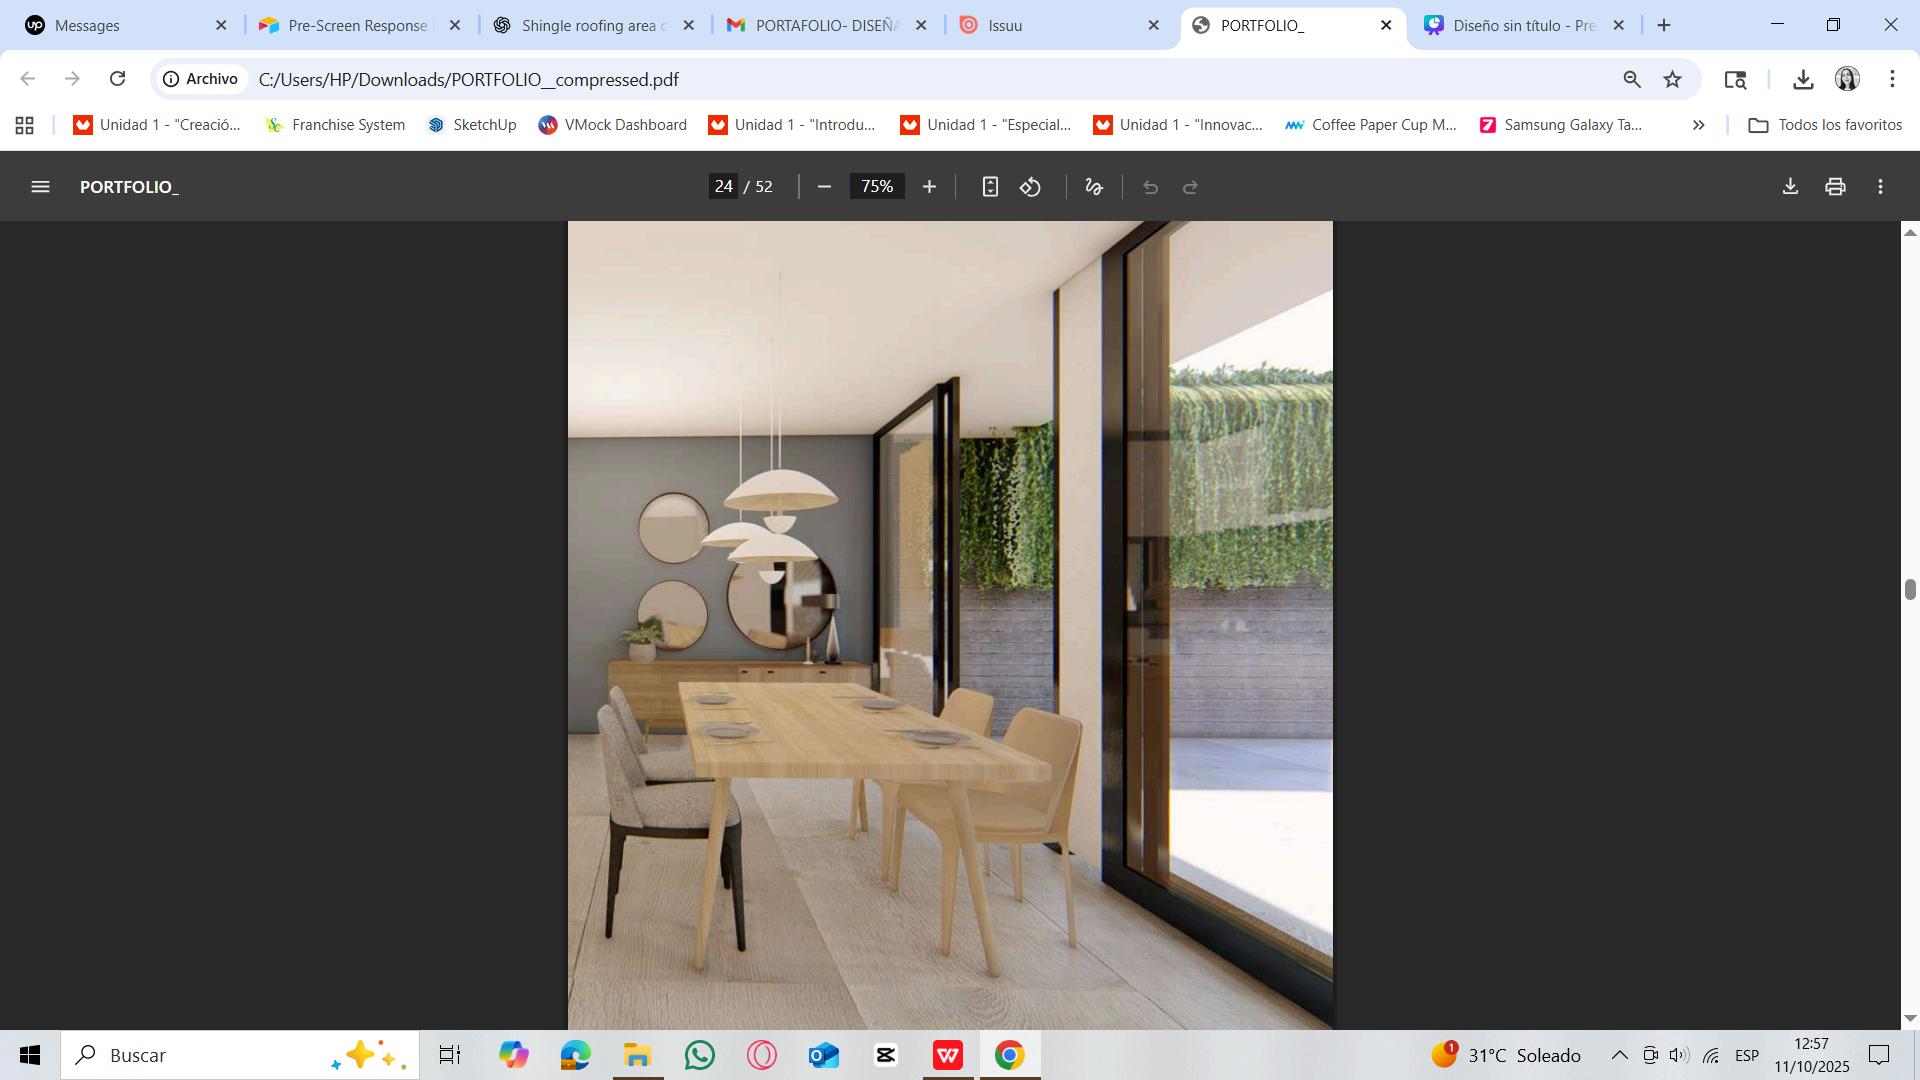Select the draw annotation tool
The width and height of the screenshot is (1920, 1080).
[1094, 187]
